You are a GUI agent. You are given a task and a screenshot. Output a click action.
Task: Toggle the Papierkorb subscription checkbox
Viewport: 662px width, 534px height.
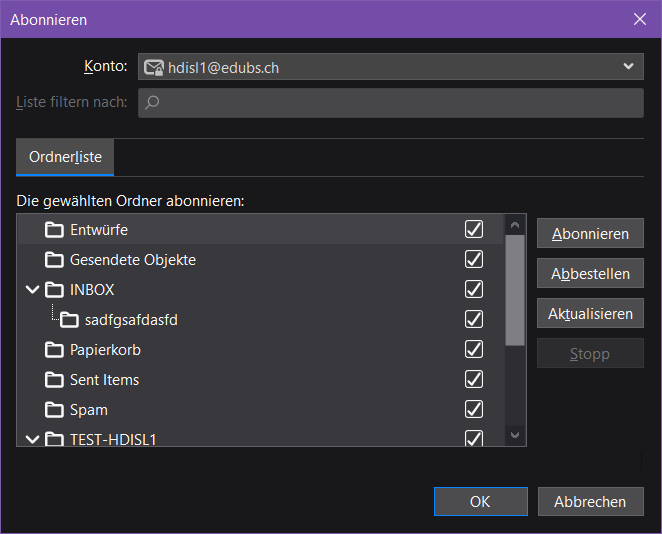coord(474,350)
